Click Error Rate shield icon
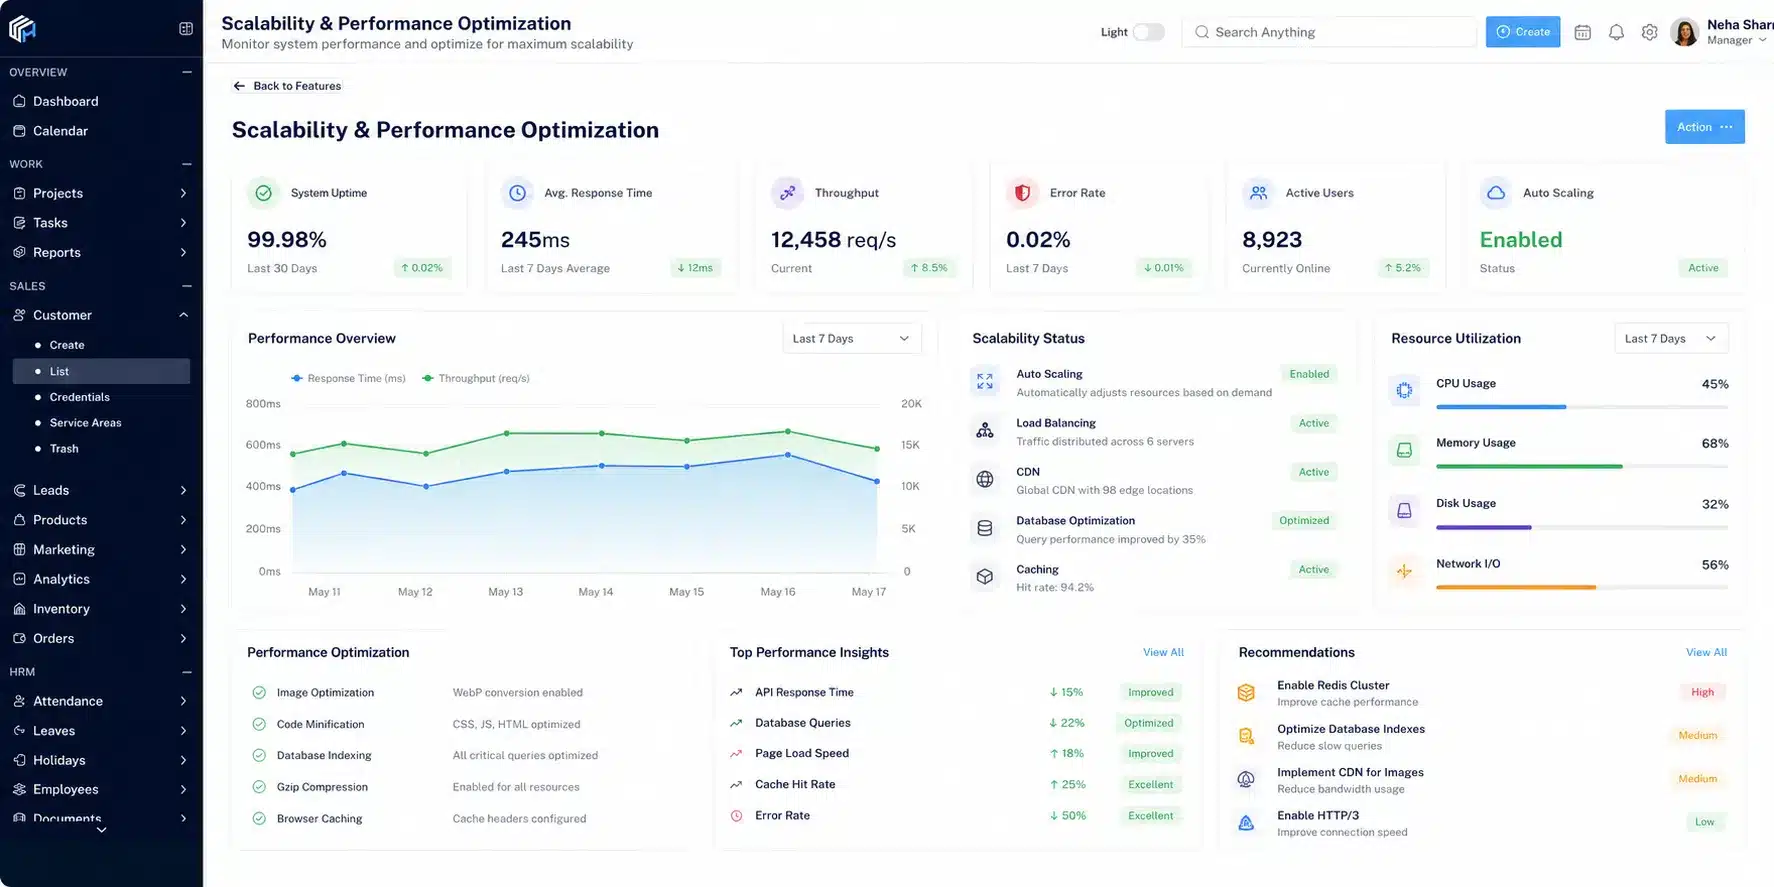1774x887 pixels. click(x=1022, y=193)
